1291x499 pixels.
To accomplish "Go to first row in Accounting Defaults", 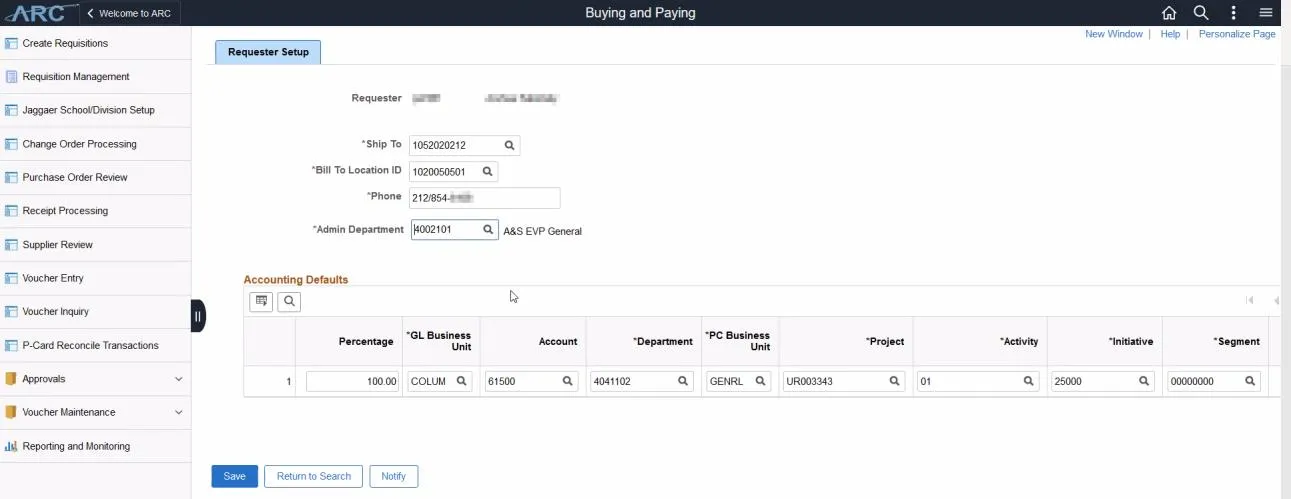I will 1250,301.
